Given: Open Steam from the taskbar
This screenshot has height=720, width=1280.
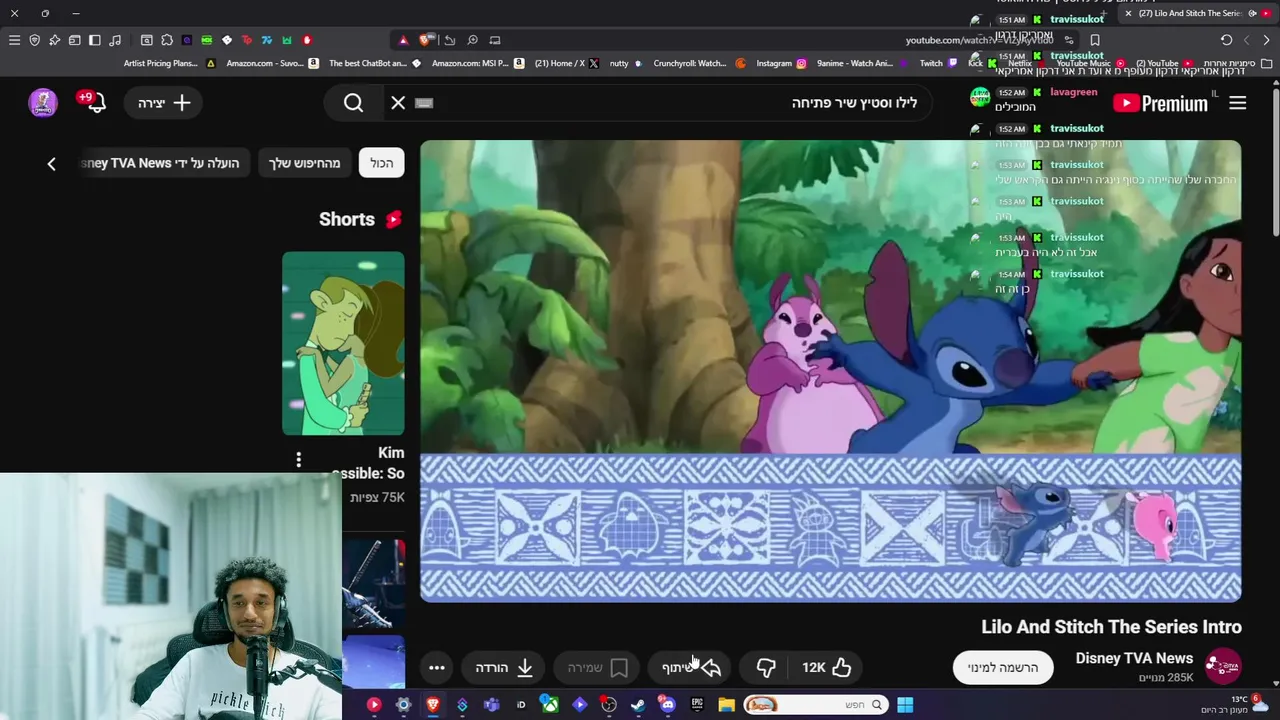Looking at the screenshot, I should tap(638, 705).
